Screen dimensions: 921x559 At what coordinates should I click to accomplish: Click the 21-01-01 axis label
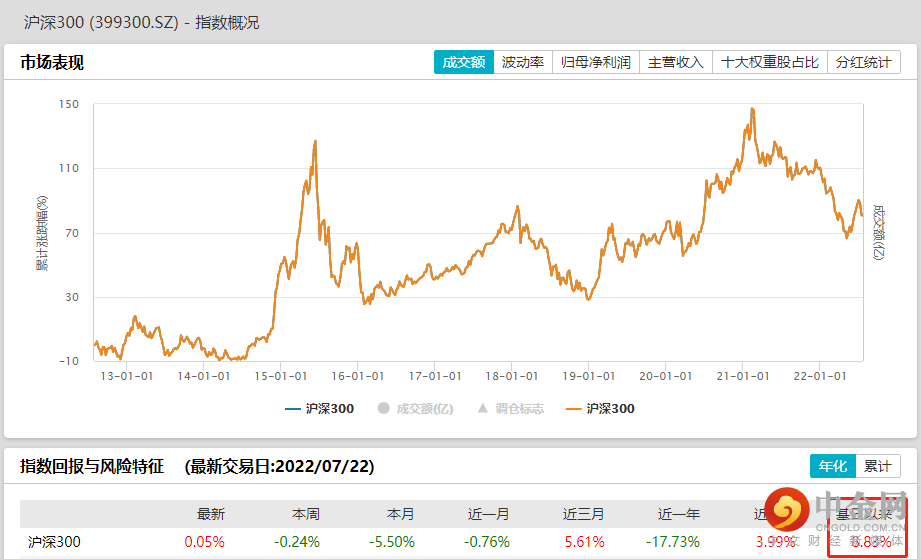743,376
